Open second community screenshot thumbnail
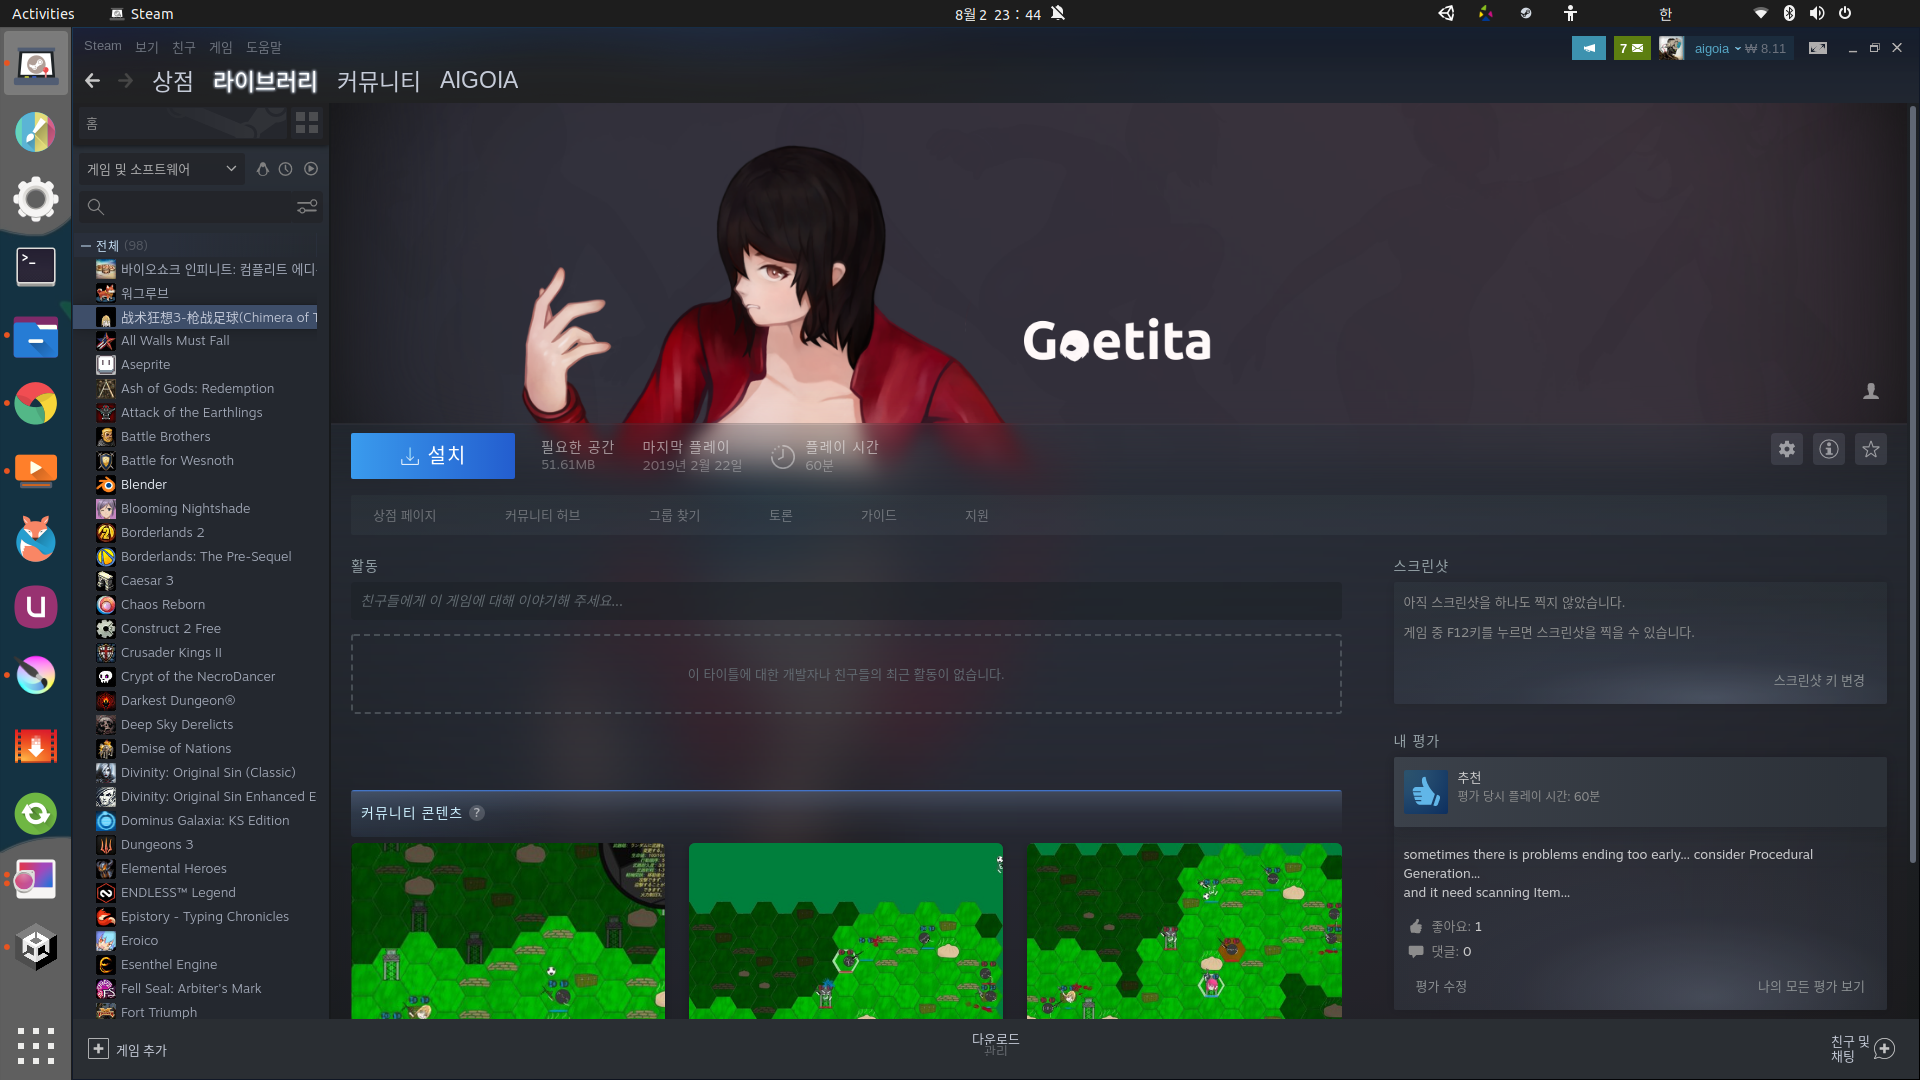Image resolution: width=1920 pixels, height=1080 pixels. (x=846, y=931)
